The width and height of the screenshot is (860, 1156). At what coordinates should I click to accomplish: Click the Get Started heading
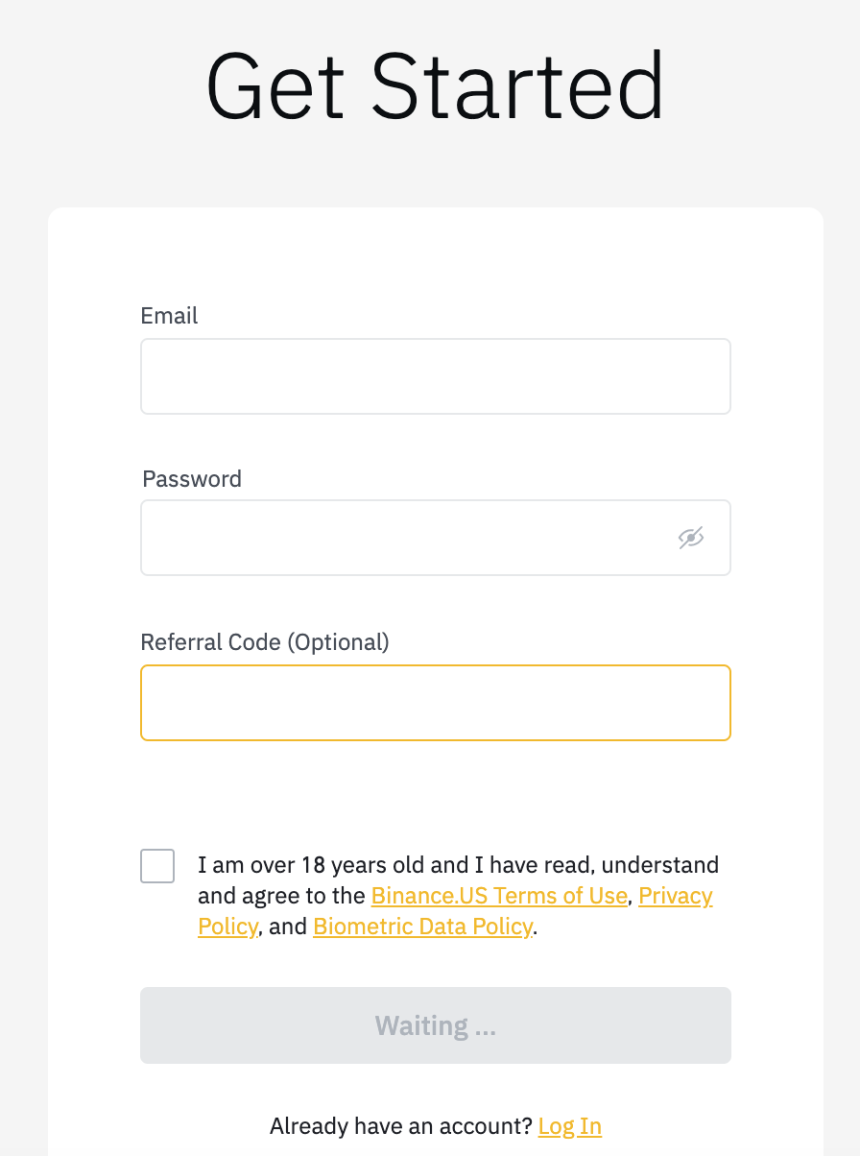[435, 86]
